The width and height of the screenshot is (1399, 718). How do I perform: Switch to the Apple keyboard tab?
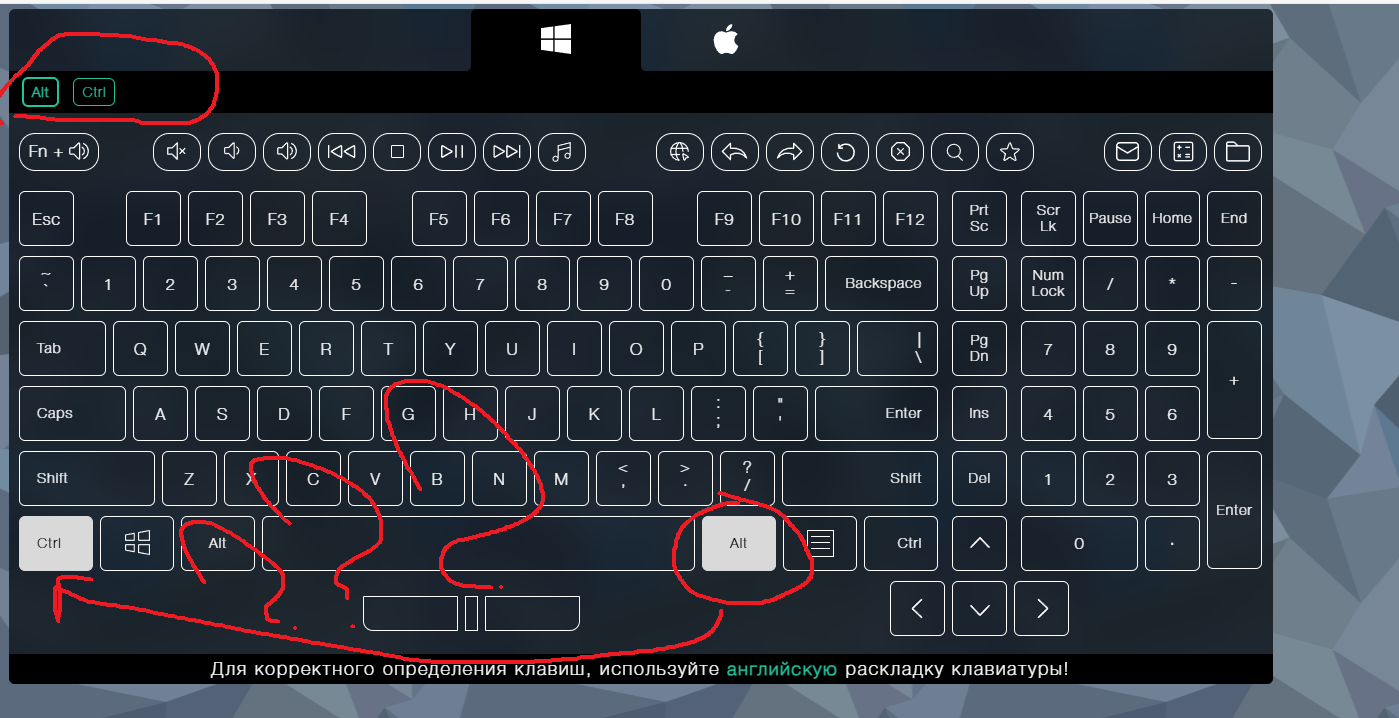(x=725, y=41)
